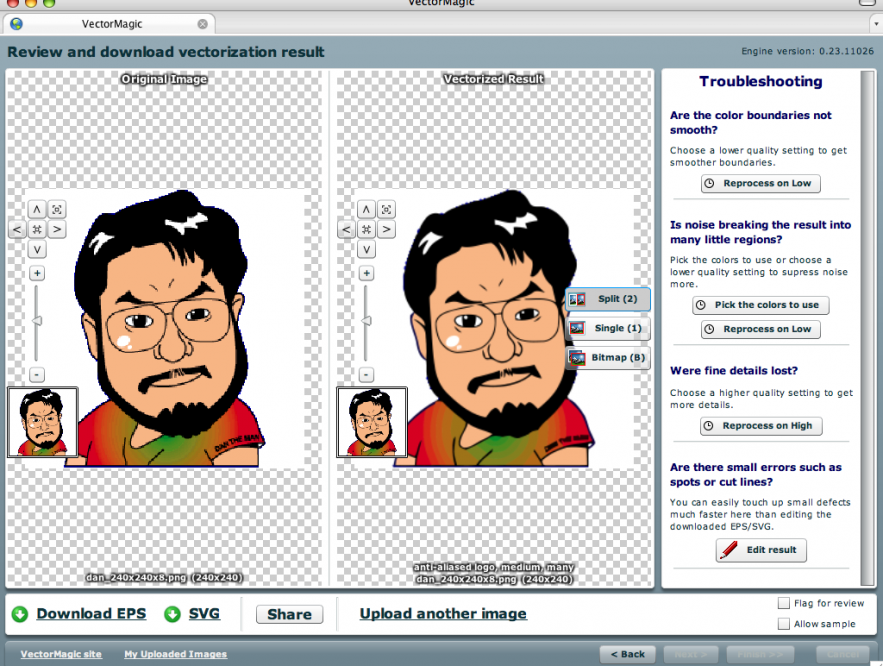Switch to Single (1) view mode
Screen dimensions: 883x666
click(x=608, y=328)
